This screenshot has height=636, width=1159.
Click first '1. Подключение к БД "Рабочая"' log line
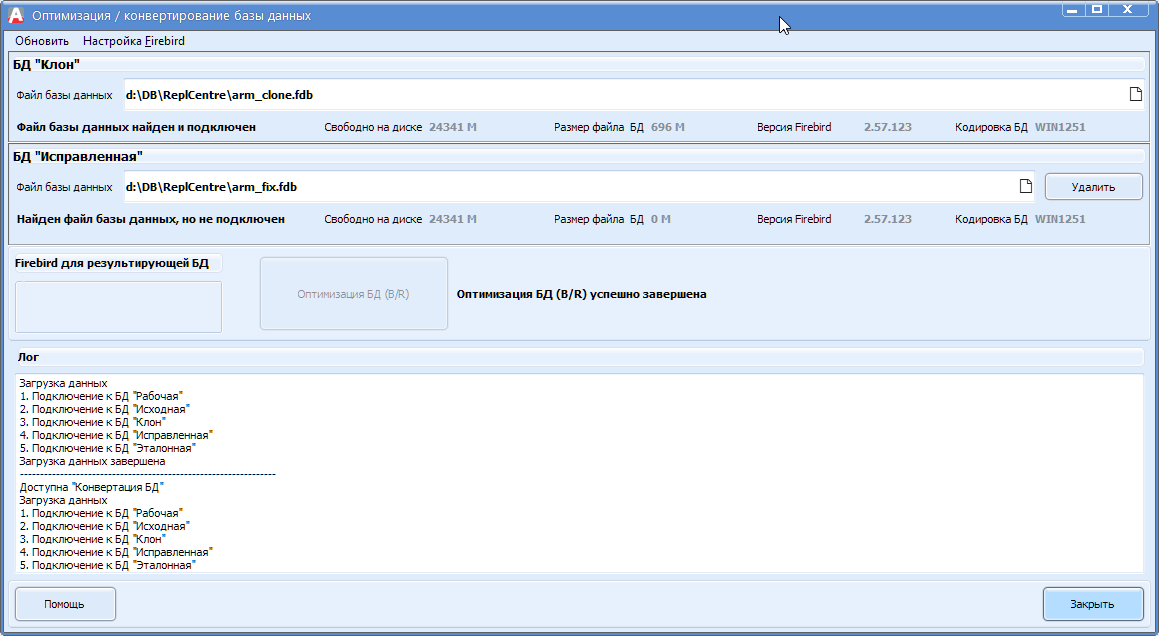[101, 396]
